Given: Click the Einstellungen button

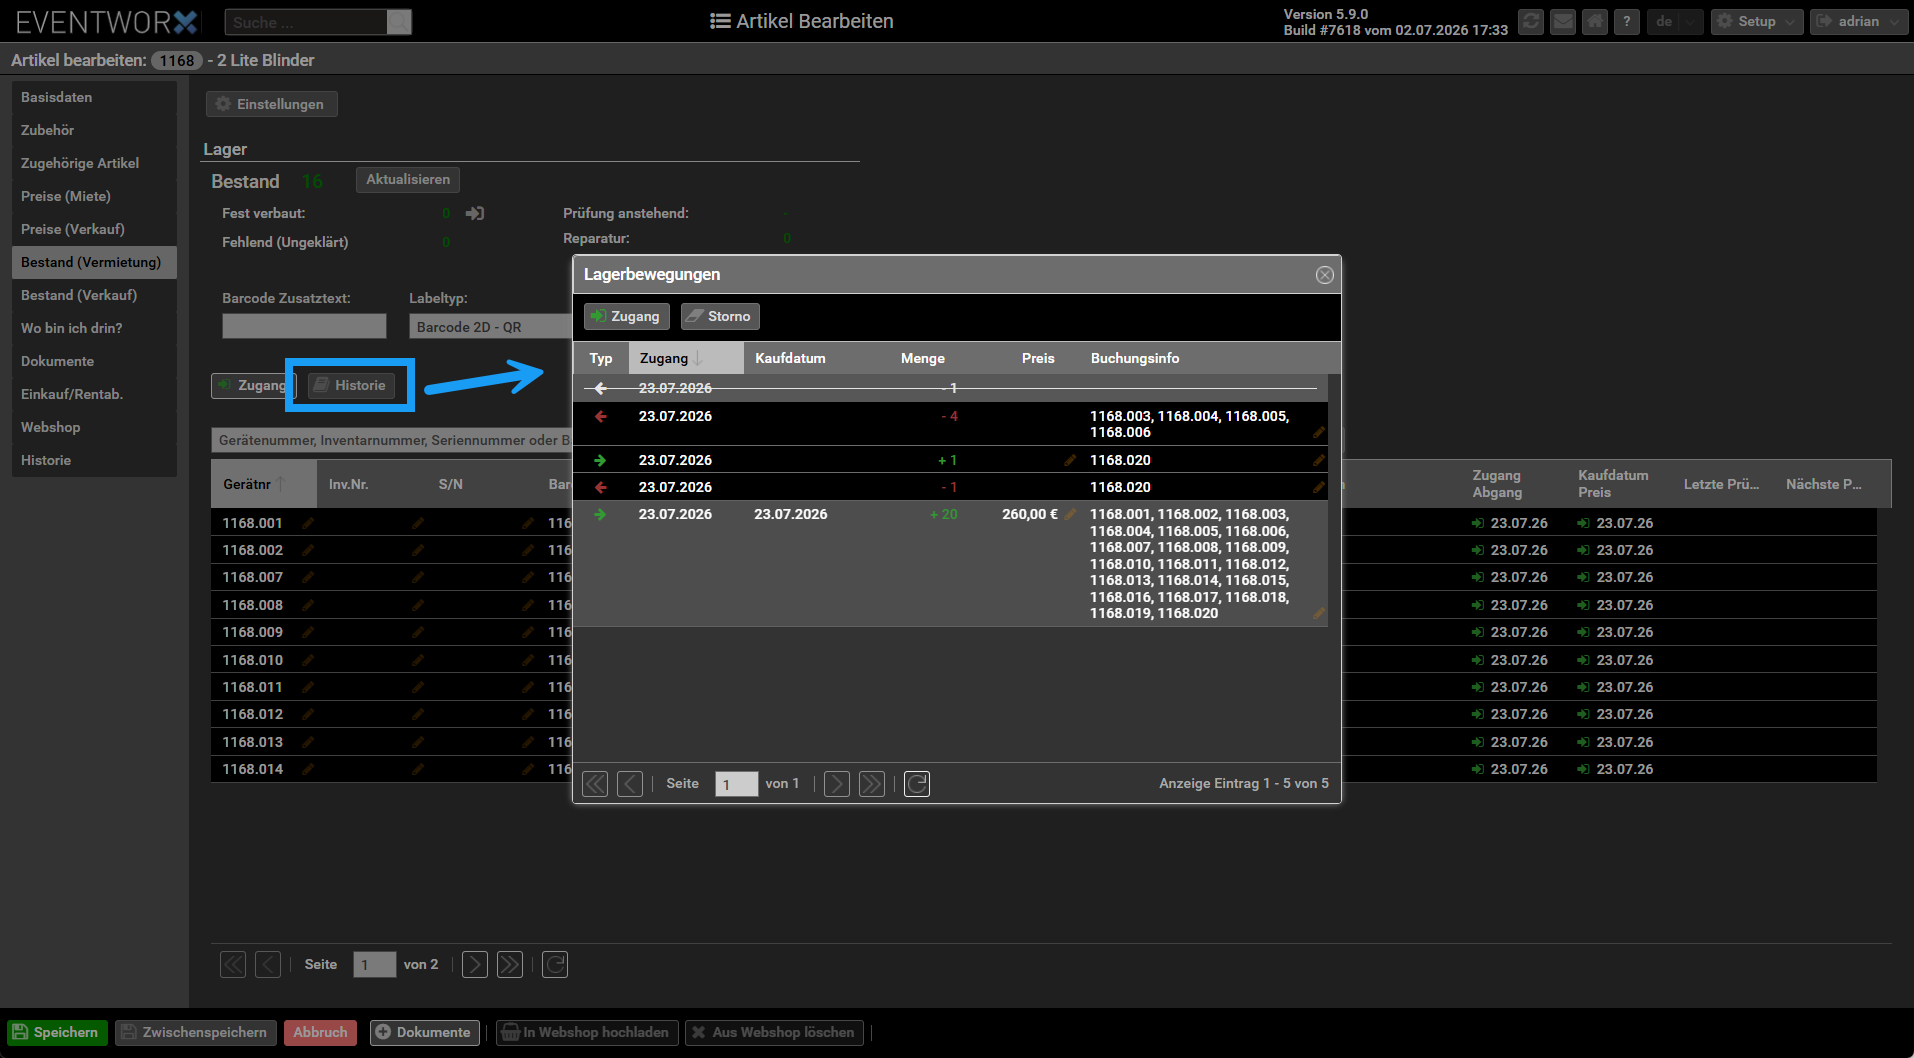Looking at the screenshot, I should [x=271, y=104].
